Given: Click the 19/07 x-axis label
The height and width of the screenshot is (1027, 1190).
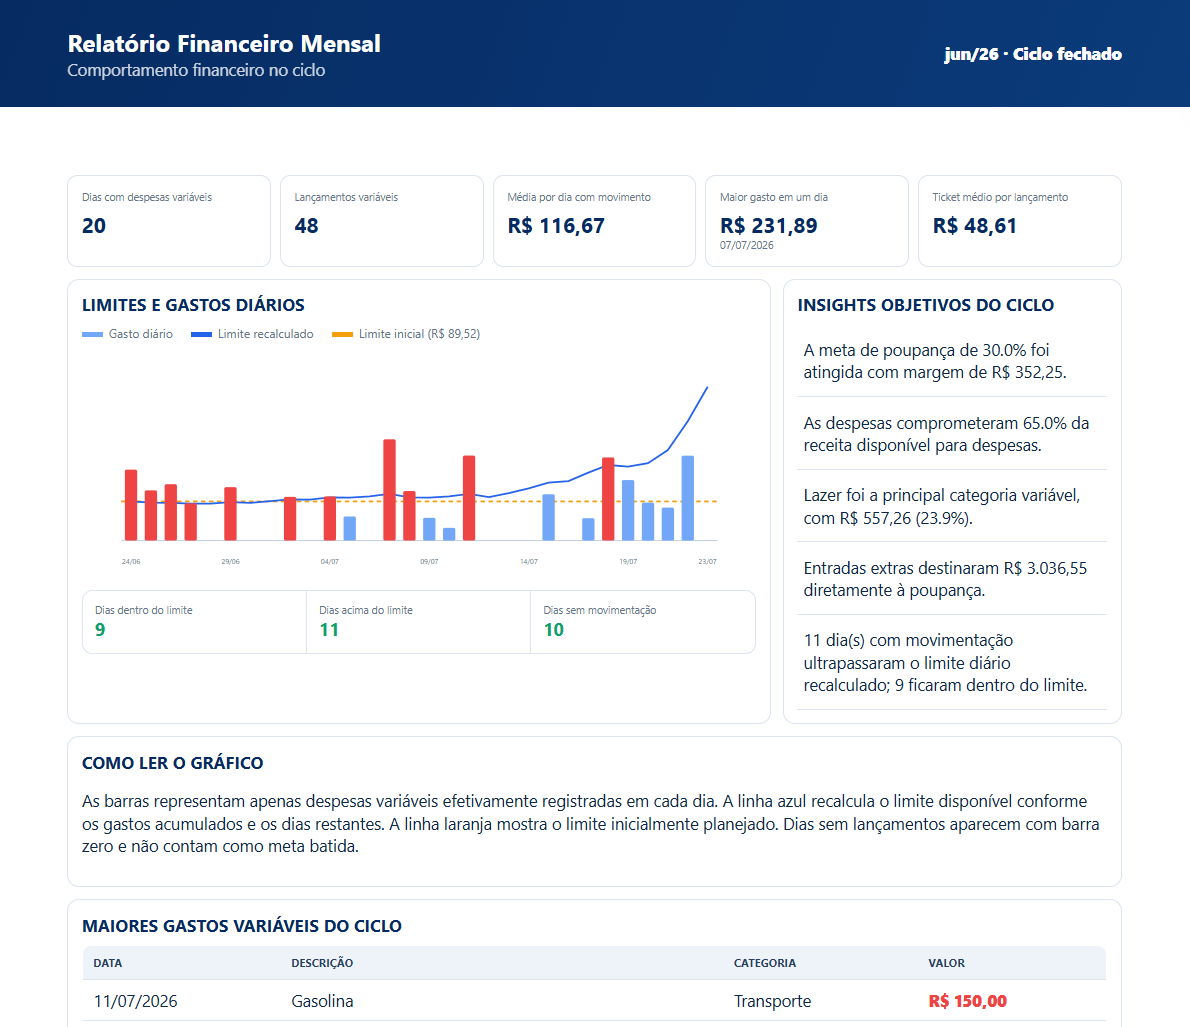Looking at the screenshot, I should tap(628, 562).
